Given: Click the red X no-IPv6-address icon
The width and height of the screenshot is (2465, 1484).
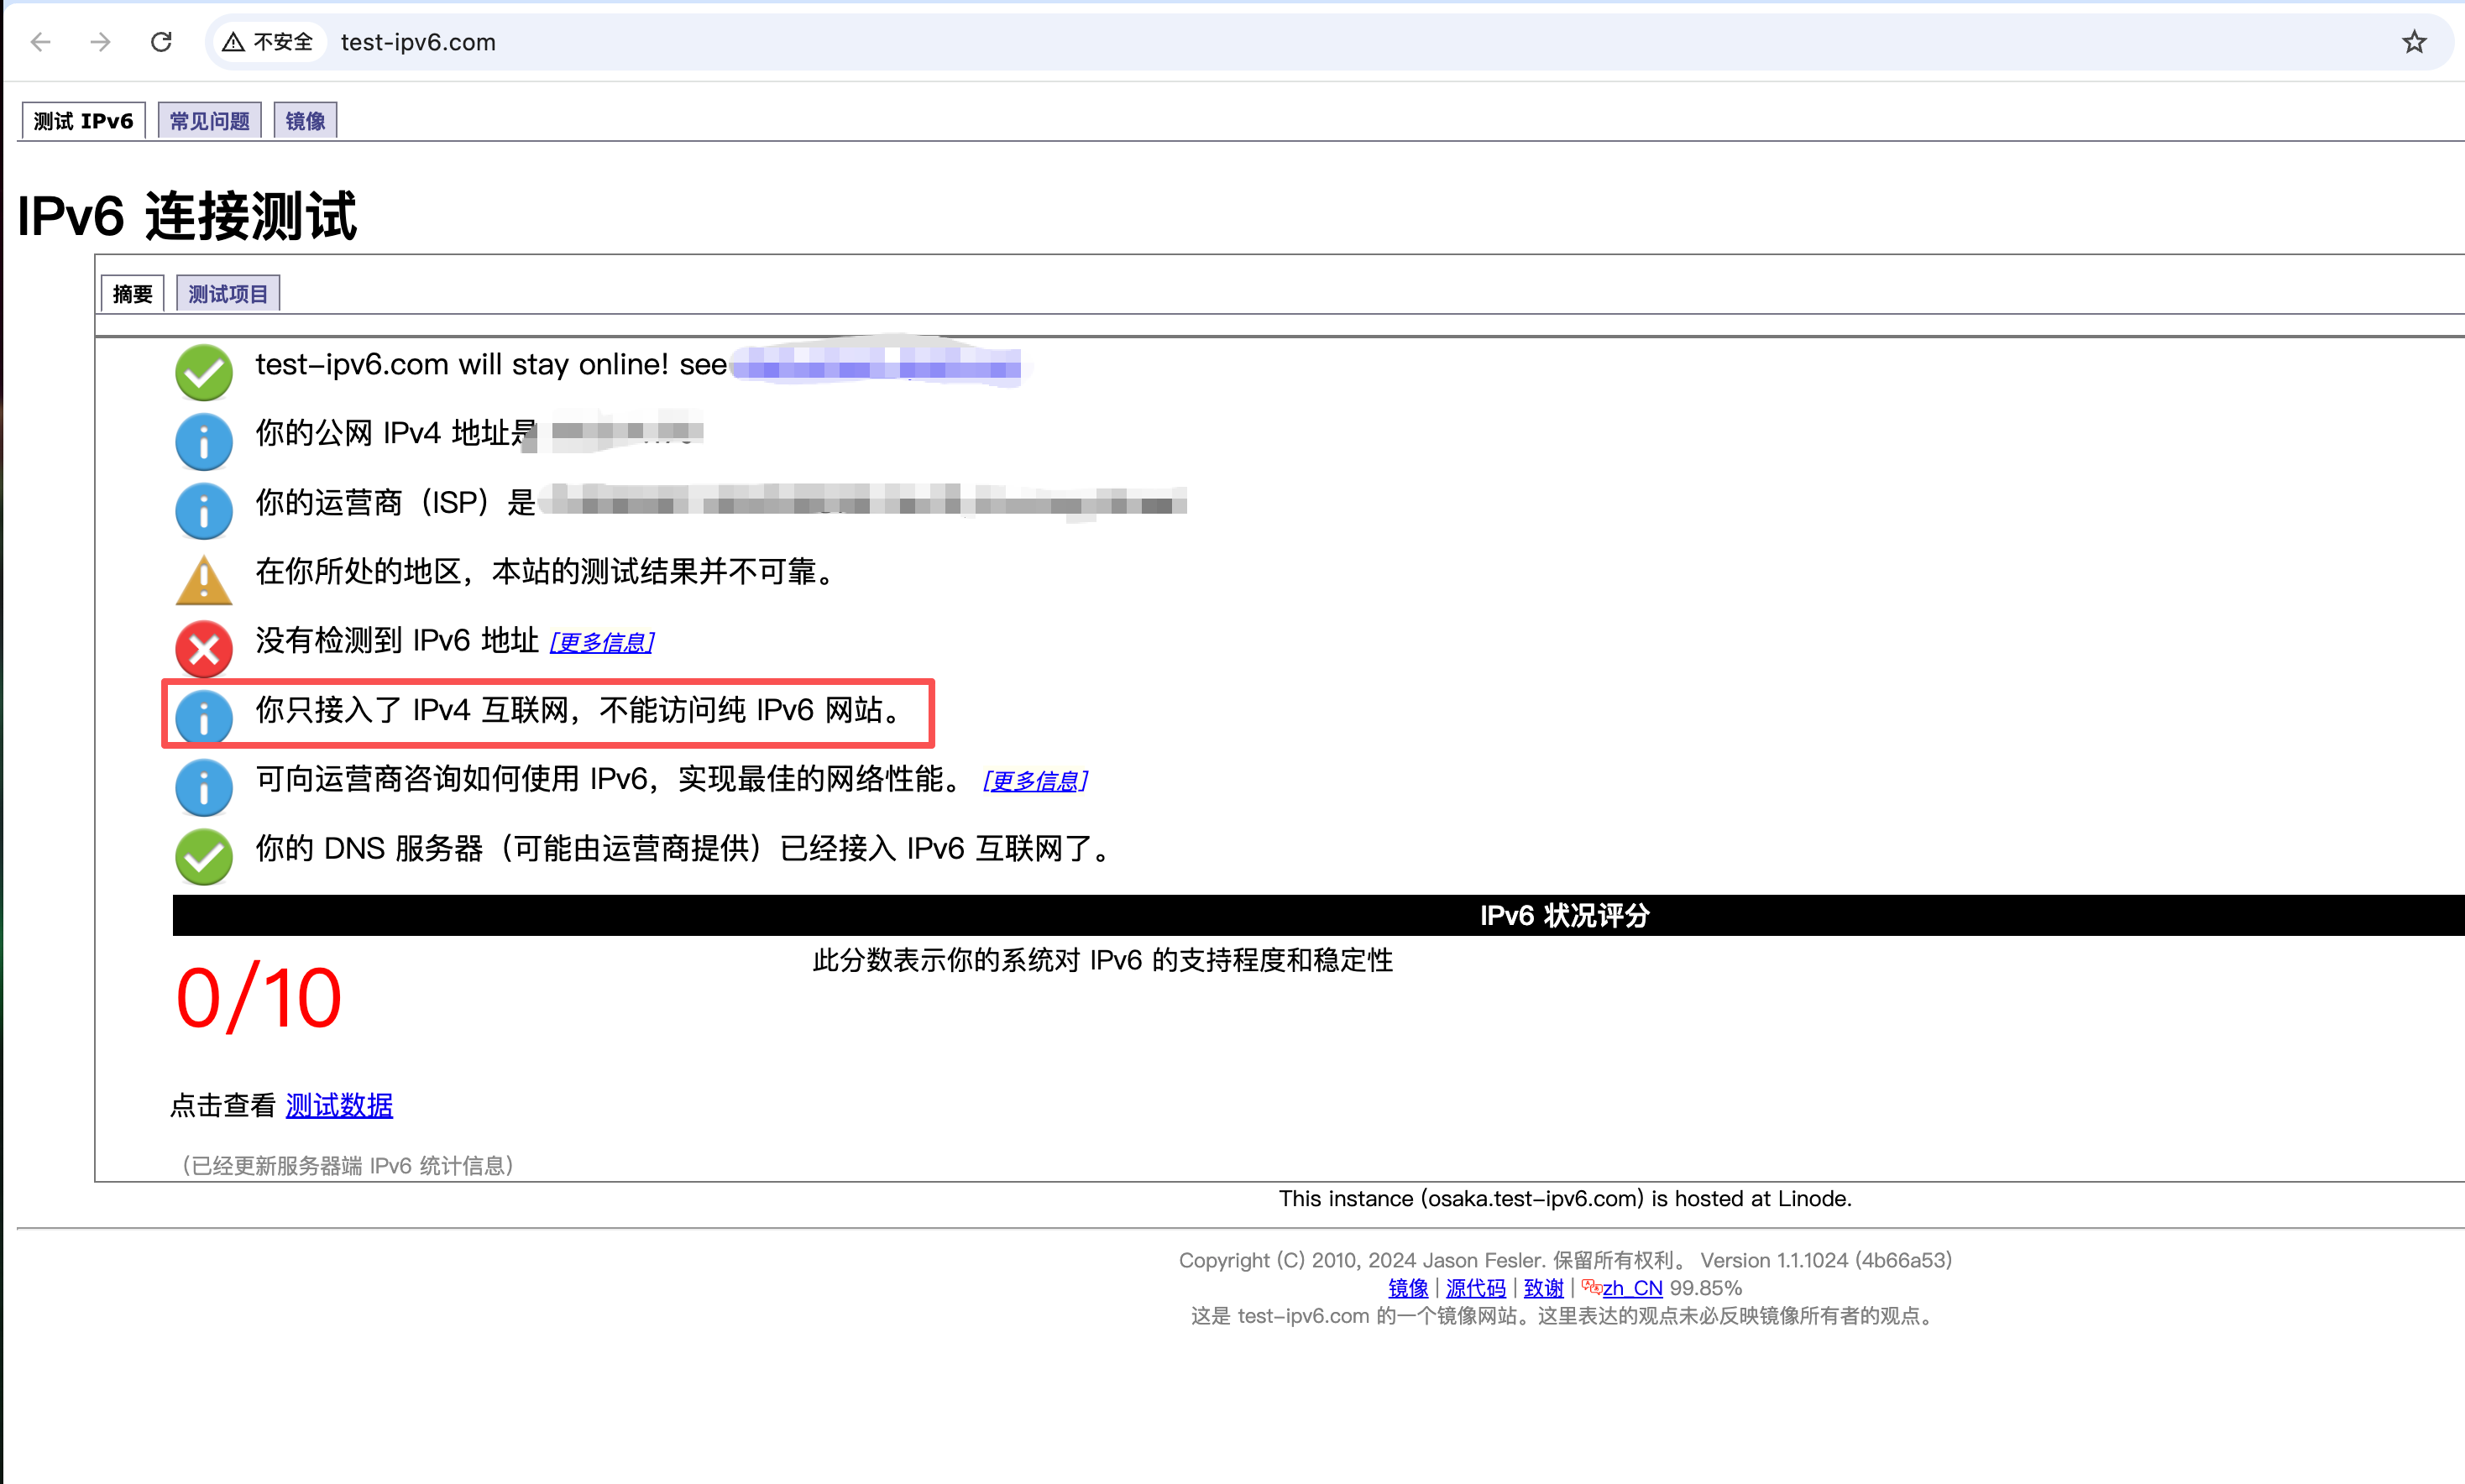Looking at the screenshot, I should [x=204, y=649].
